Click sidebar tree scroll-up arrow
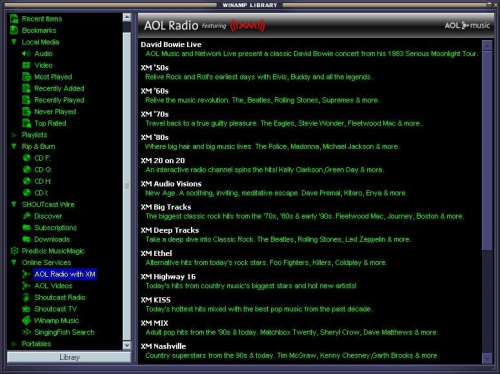 [127, 17]
